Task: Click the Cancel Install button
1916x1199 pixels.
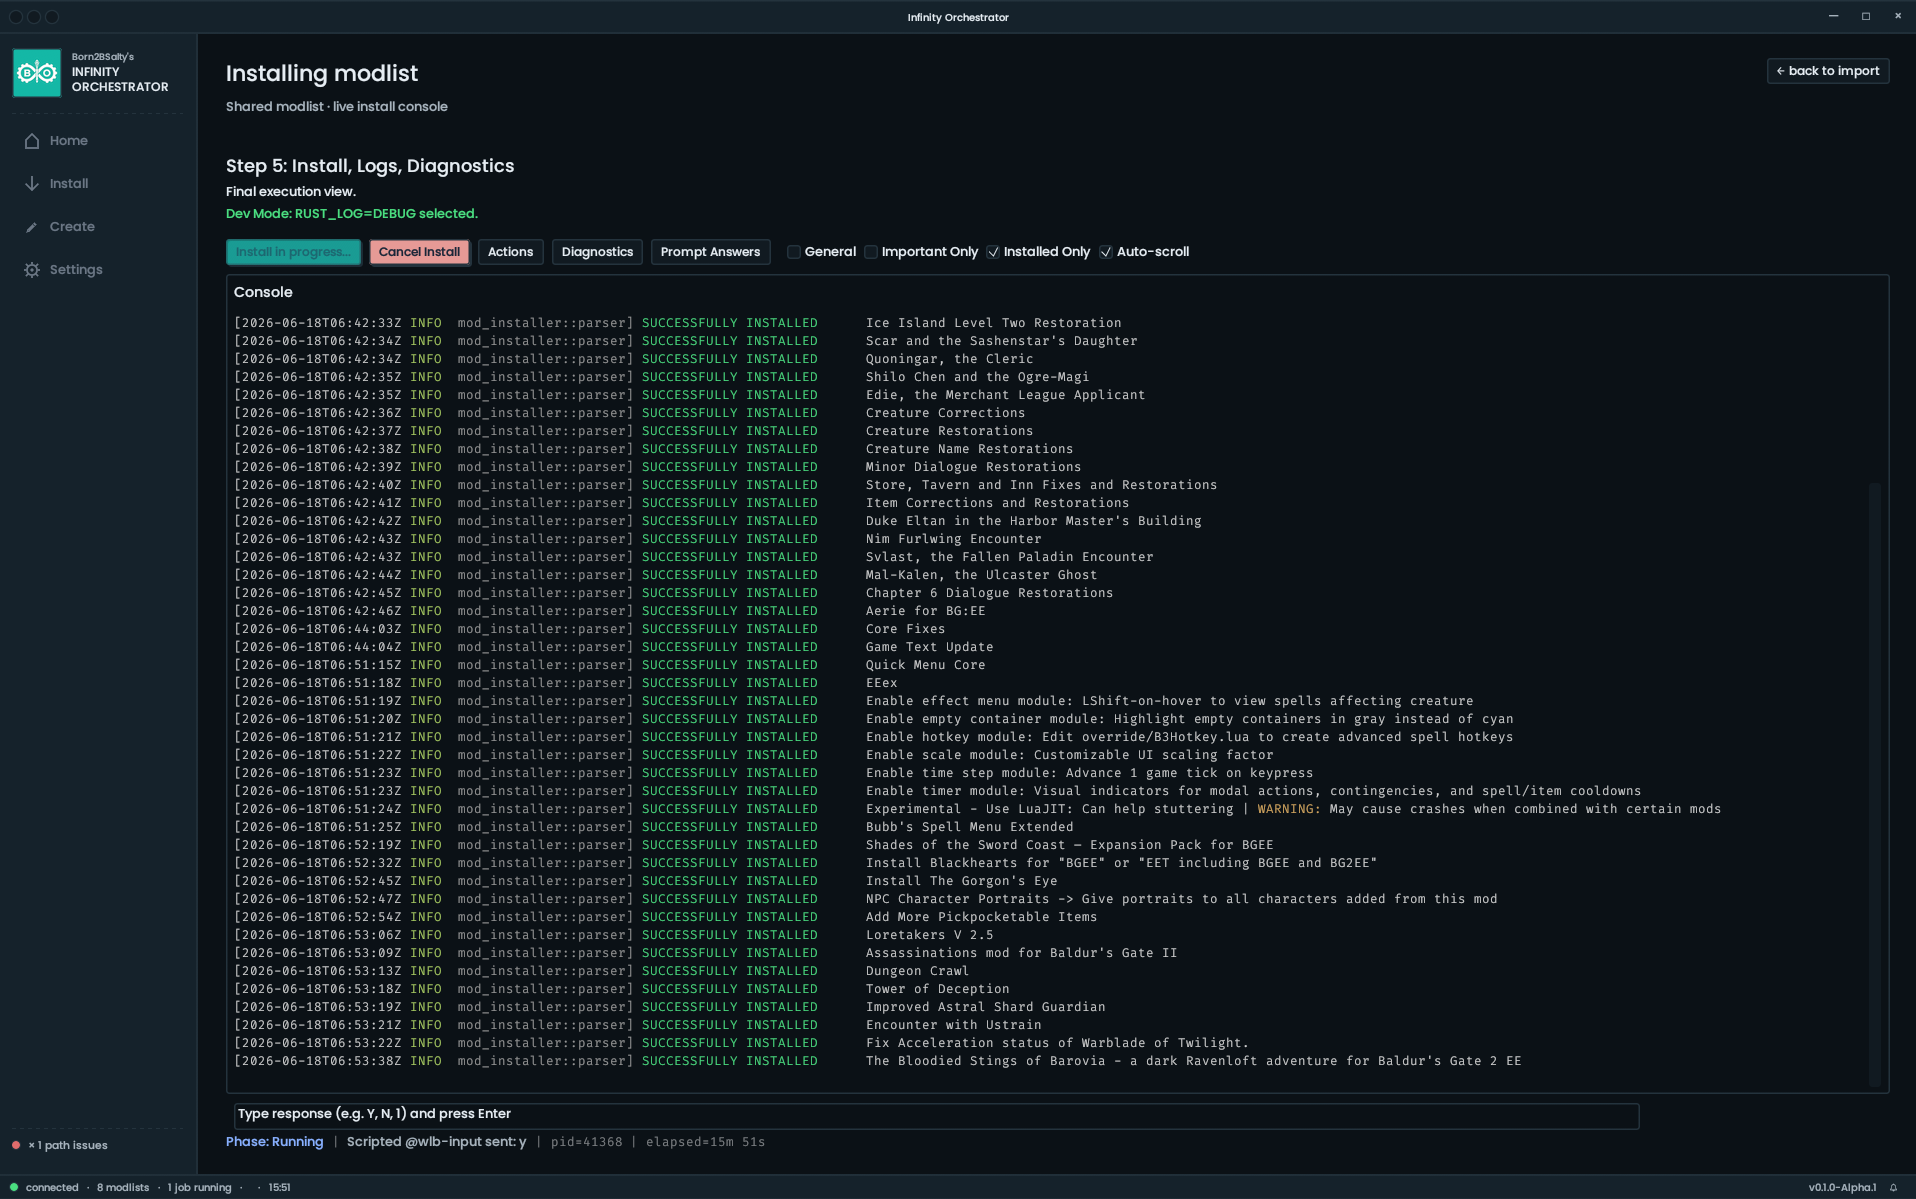Action: click(419, 252)
